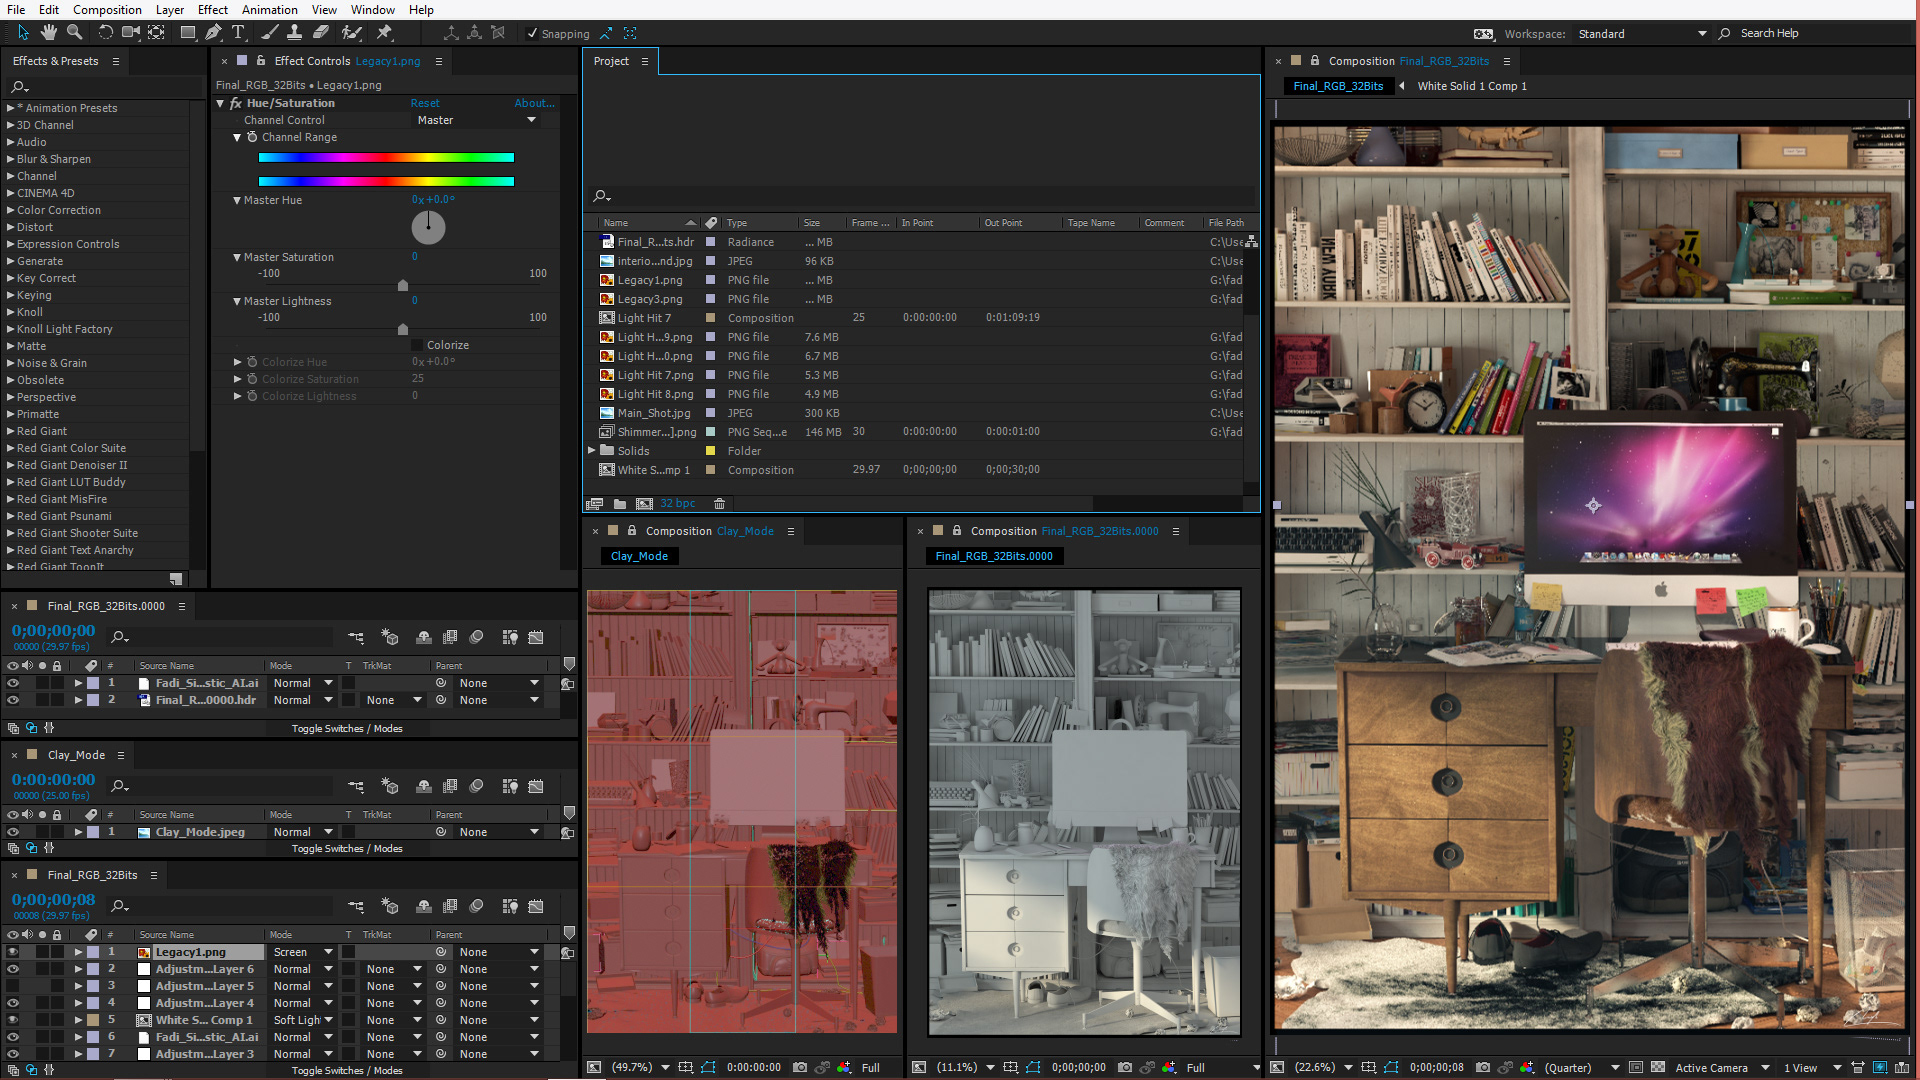Select the Pen tool
Screen dimensions: 1920x1080
pyautogui.click(x=213, y=33)
